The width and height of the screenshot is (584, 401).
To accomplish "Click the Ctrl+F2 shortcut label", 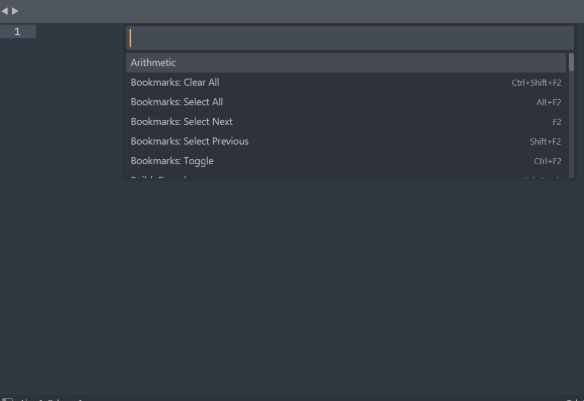I will tap(547, 161).
